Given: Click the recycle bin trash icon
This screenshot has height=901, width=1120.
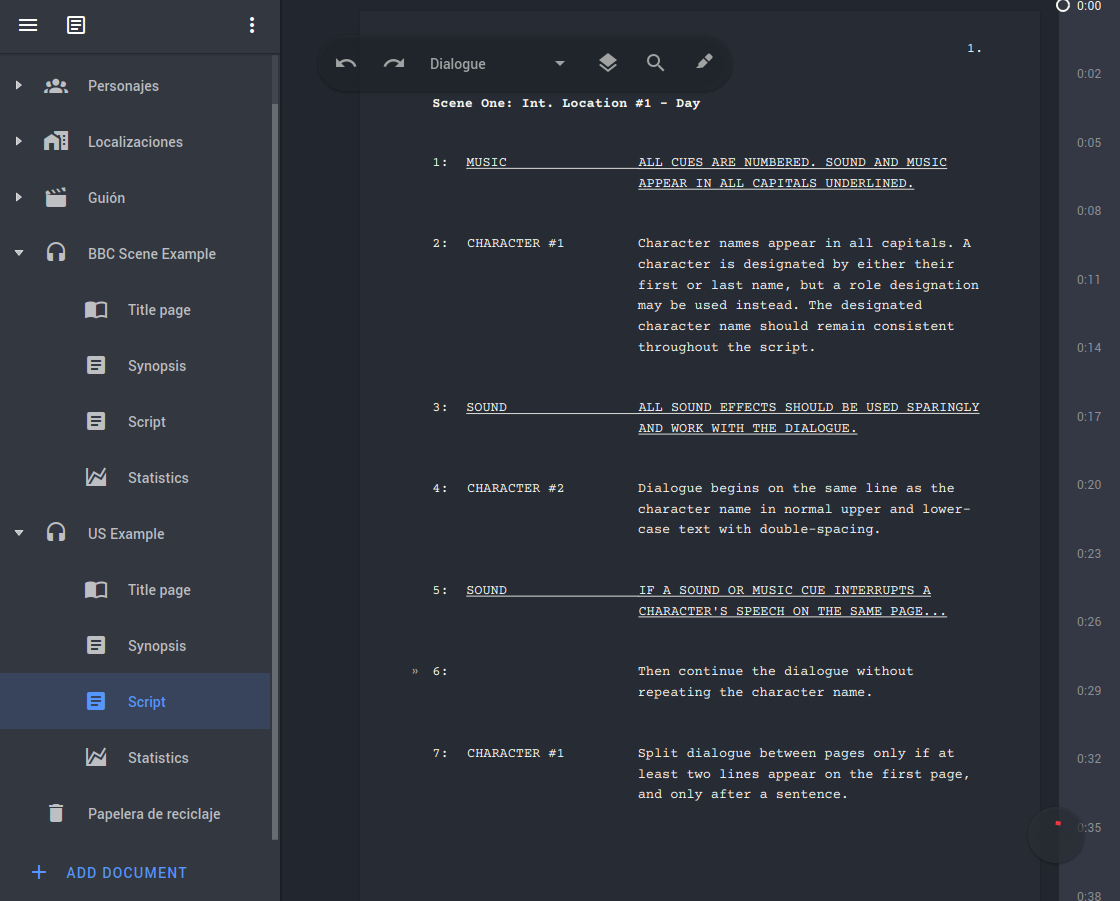Looking at the screenshot, I should pyautogui.click(x=56, y=813).
